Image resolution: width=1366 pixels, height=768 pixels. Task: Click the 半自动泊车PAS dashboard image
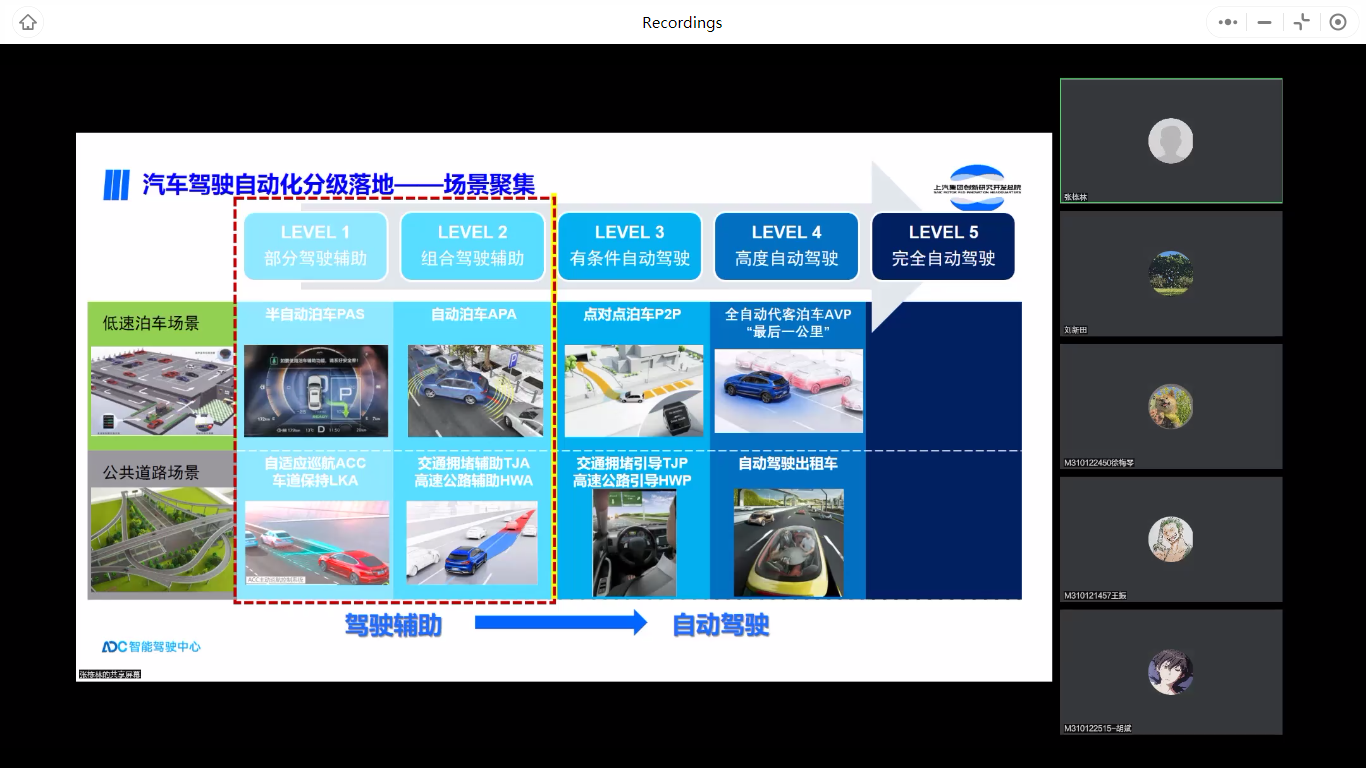315,391
